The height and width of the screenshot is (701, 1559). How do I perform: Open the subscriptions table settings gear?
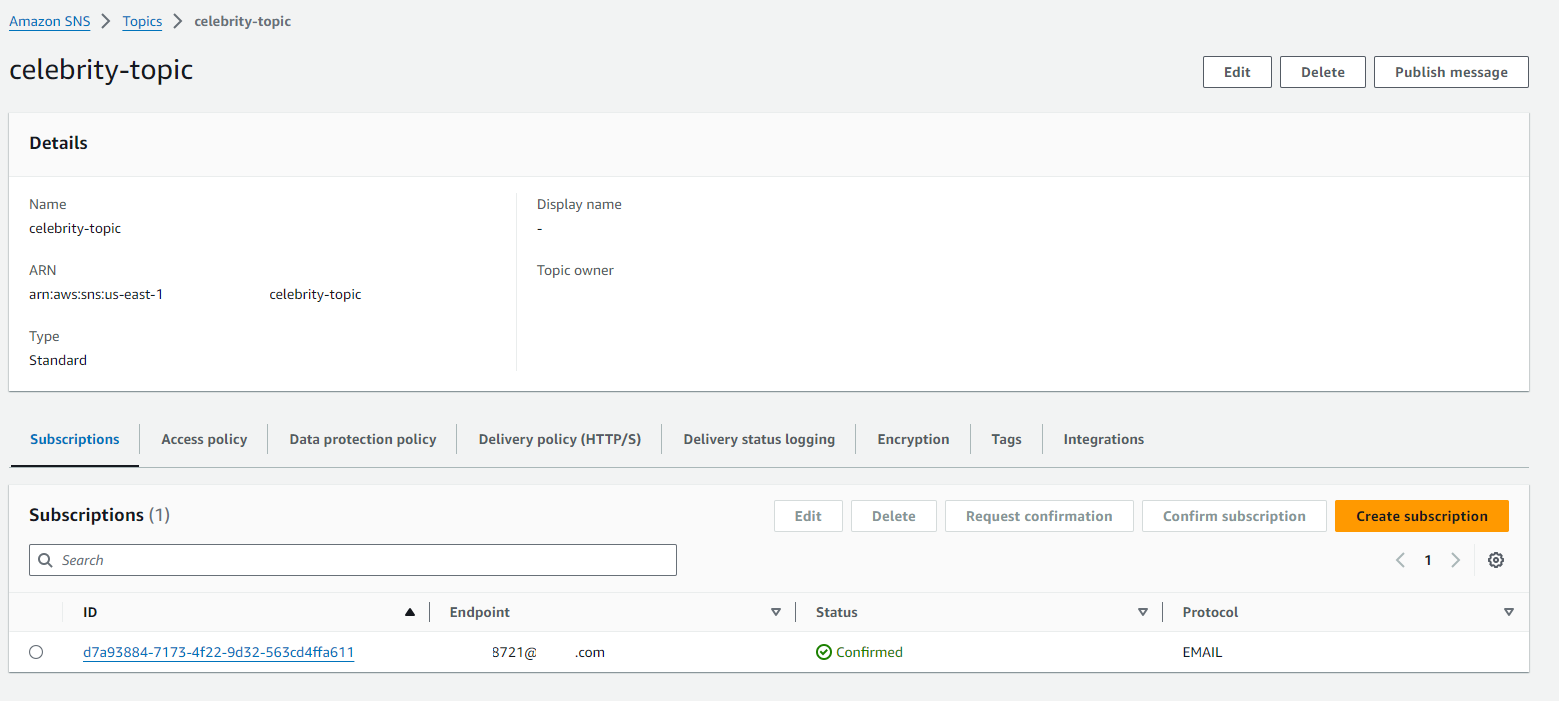1495,560
